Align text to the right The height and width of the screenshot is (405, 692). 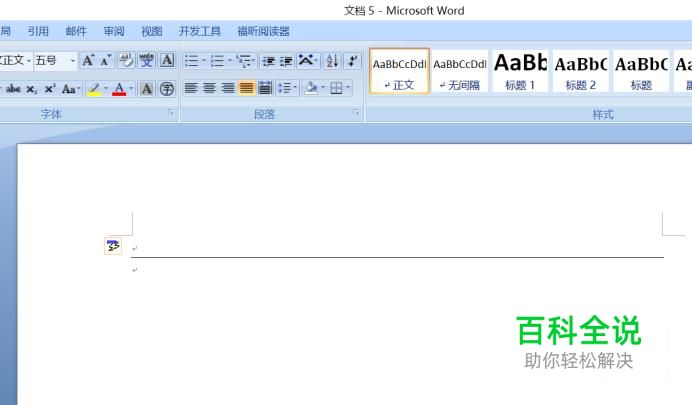point(228,88)
